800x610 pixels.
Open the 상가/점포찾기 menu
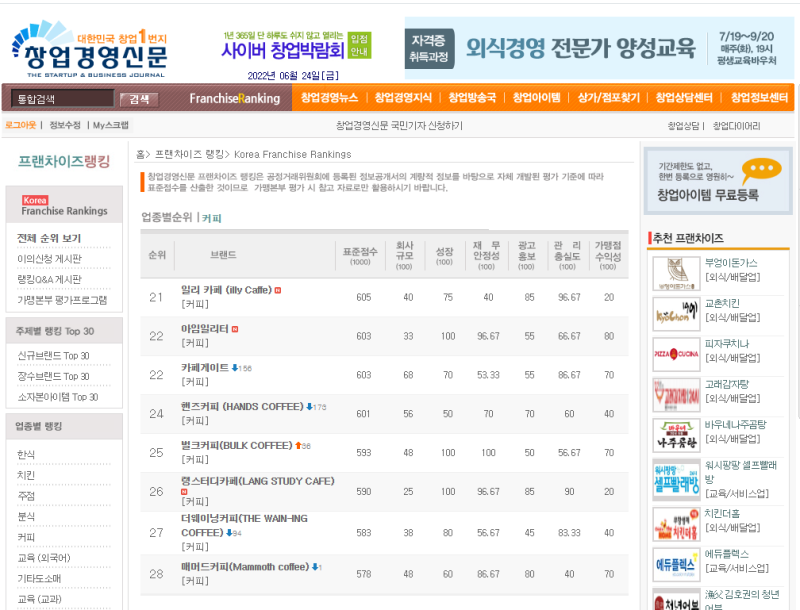(608, 97)
